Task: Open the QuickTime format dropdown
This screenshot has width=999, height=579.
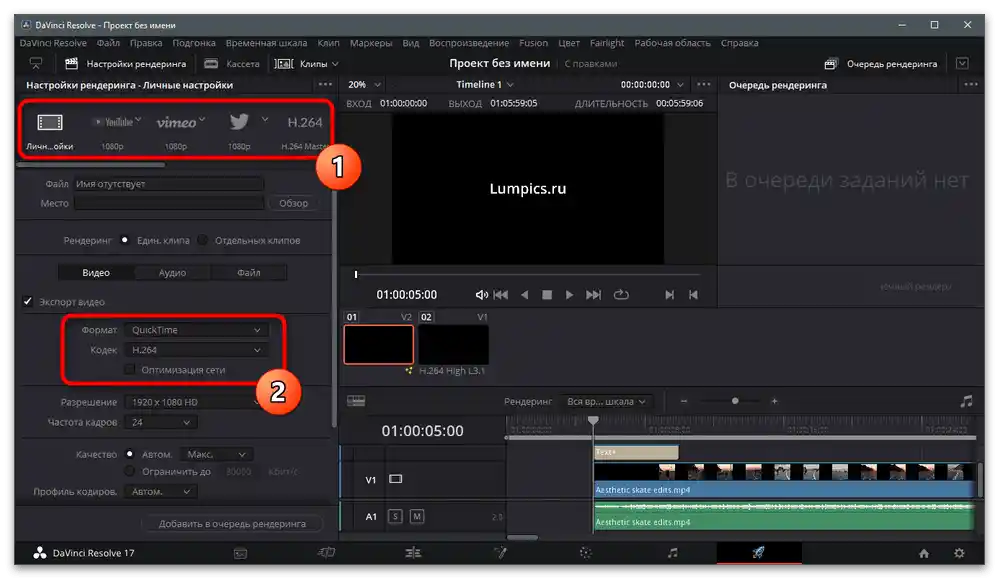Action: point(196,330)
